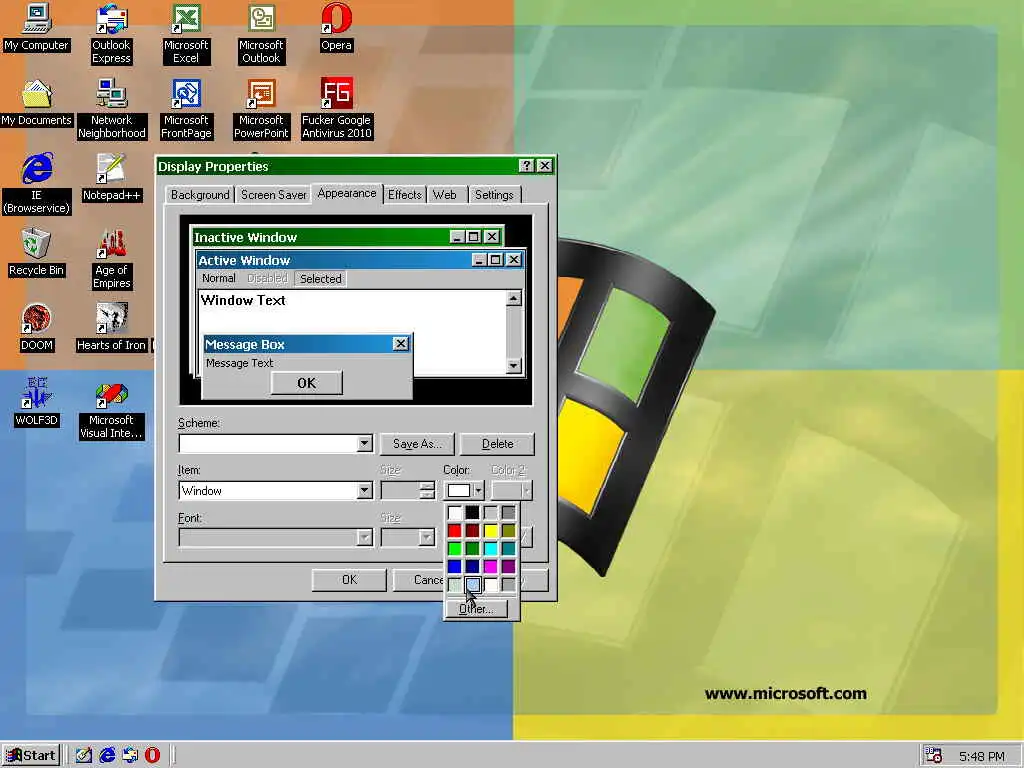Click the Color dropdown arrow button
Image resolution: width=1024 pixels, height=768 pixels.
(478, 490)
